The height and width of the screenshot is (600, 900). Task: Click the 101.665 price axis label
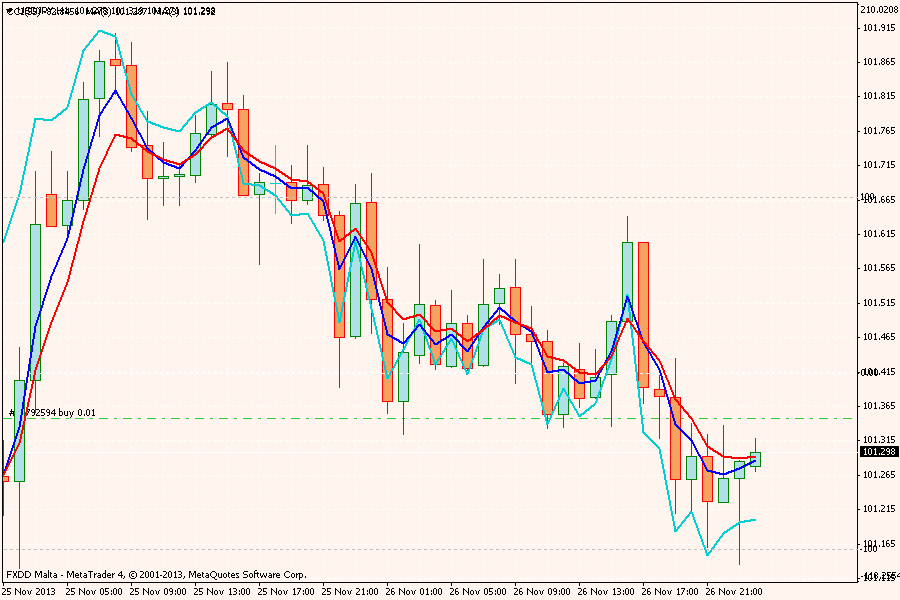tap(877, 200)
